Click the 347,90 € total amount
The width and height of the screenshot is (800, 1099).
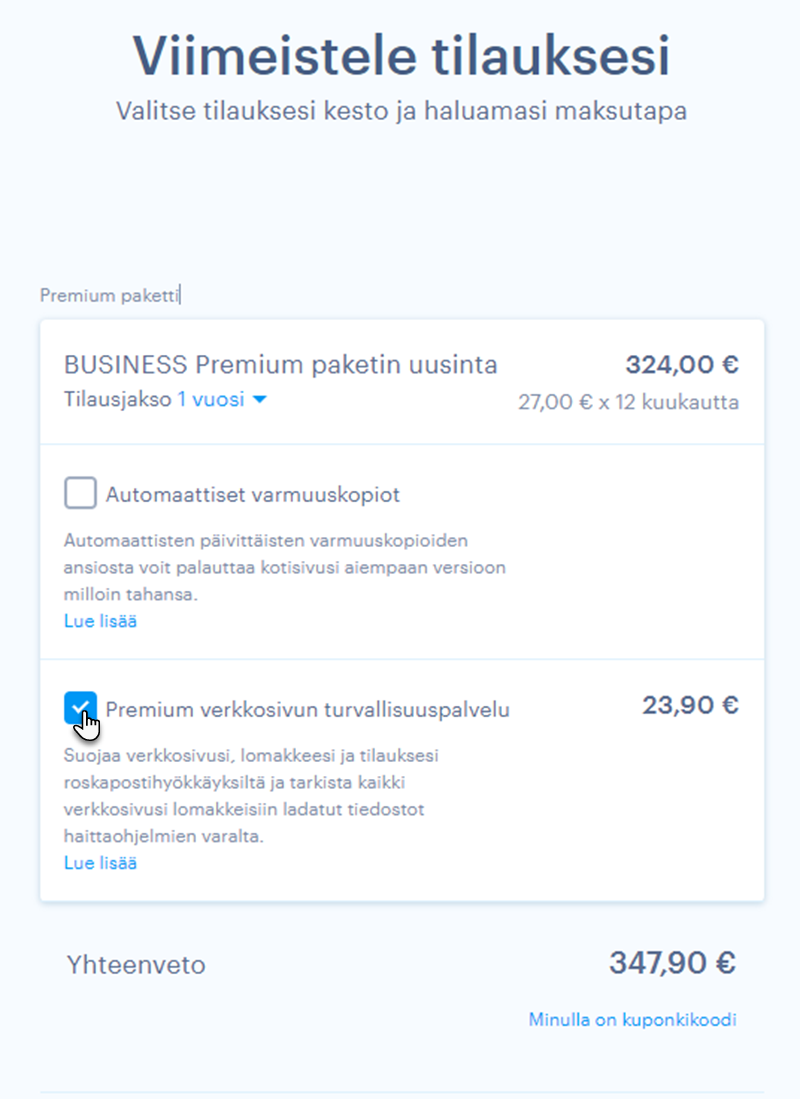coord(672,963)
